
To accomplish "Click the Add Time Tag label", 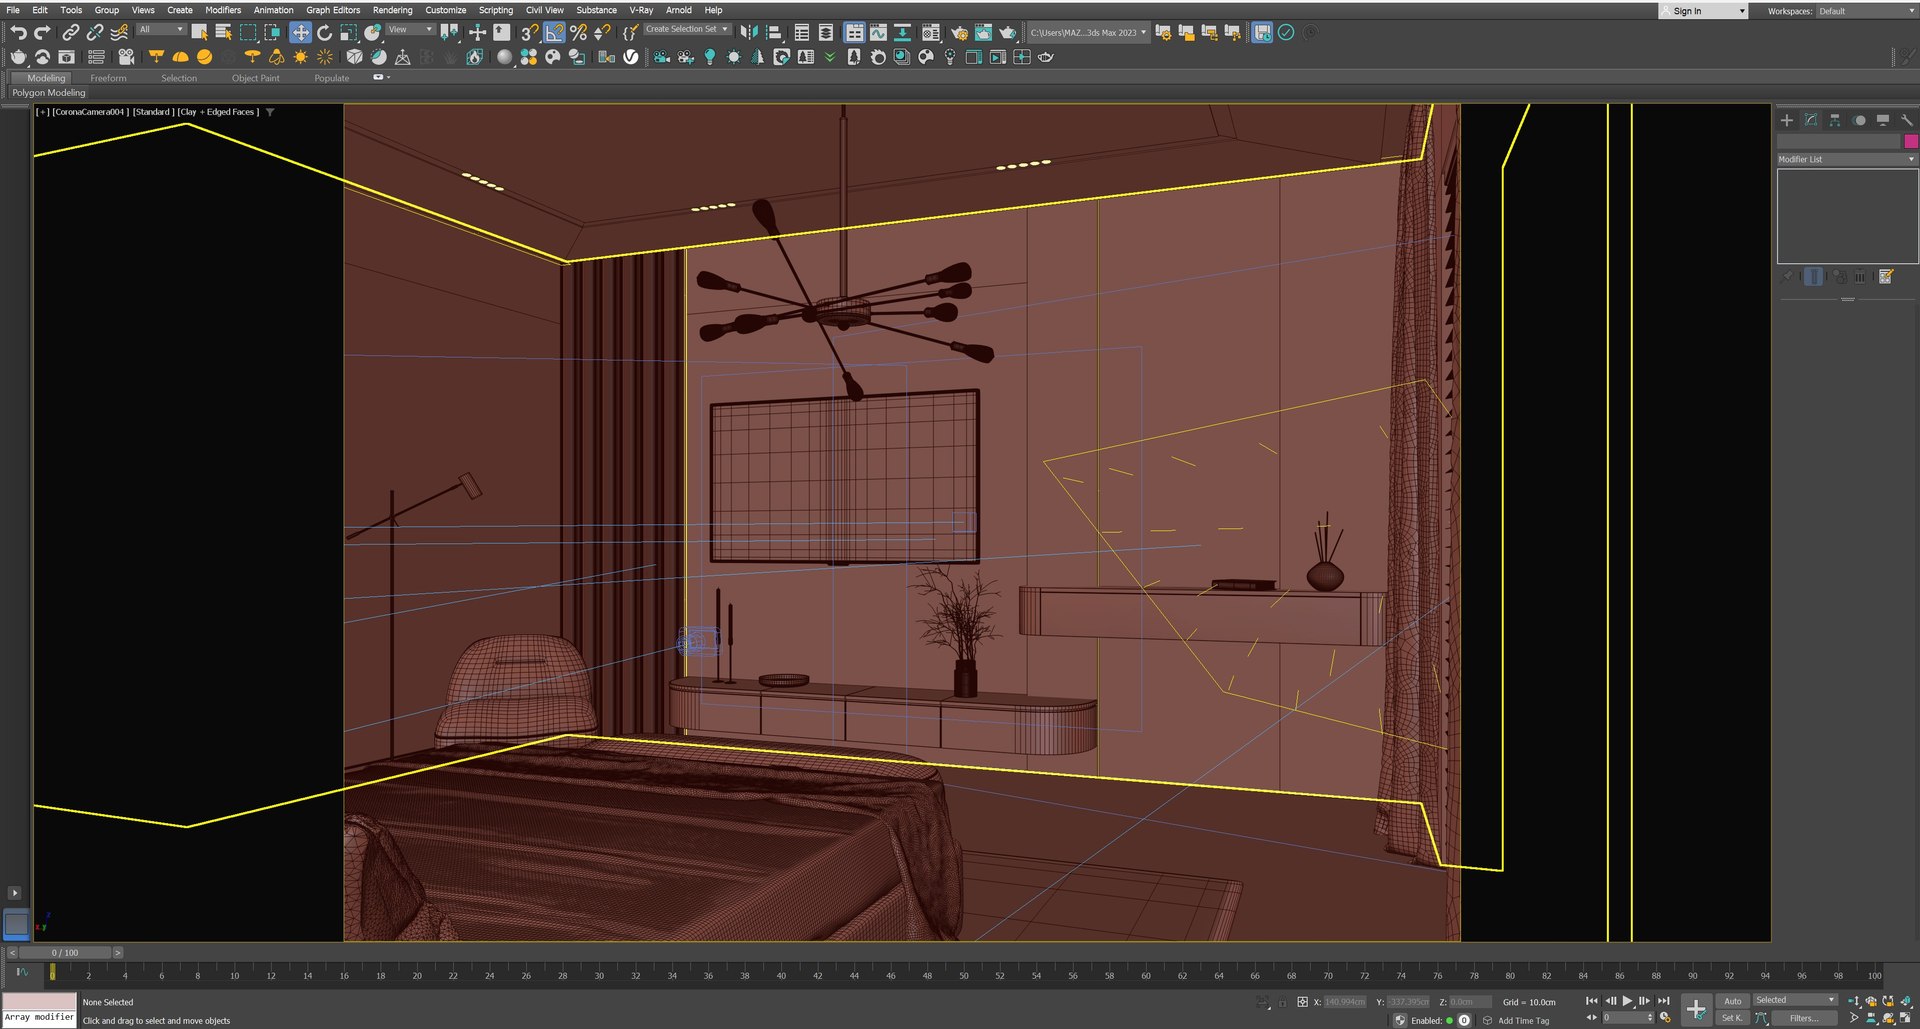I will pos(1523,1021).
